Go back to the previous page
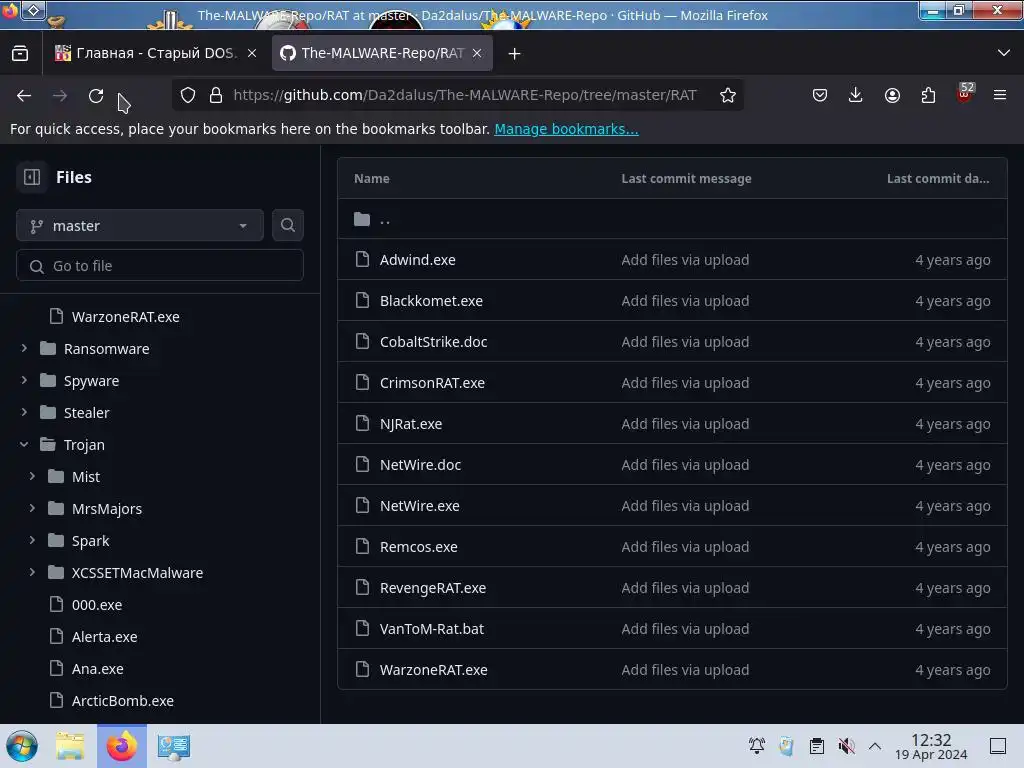 click(x=24, y=95)
